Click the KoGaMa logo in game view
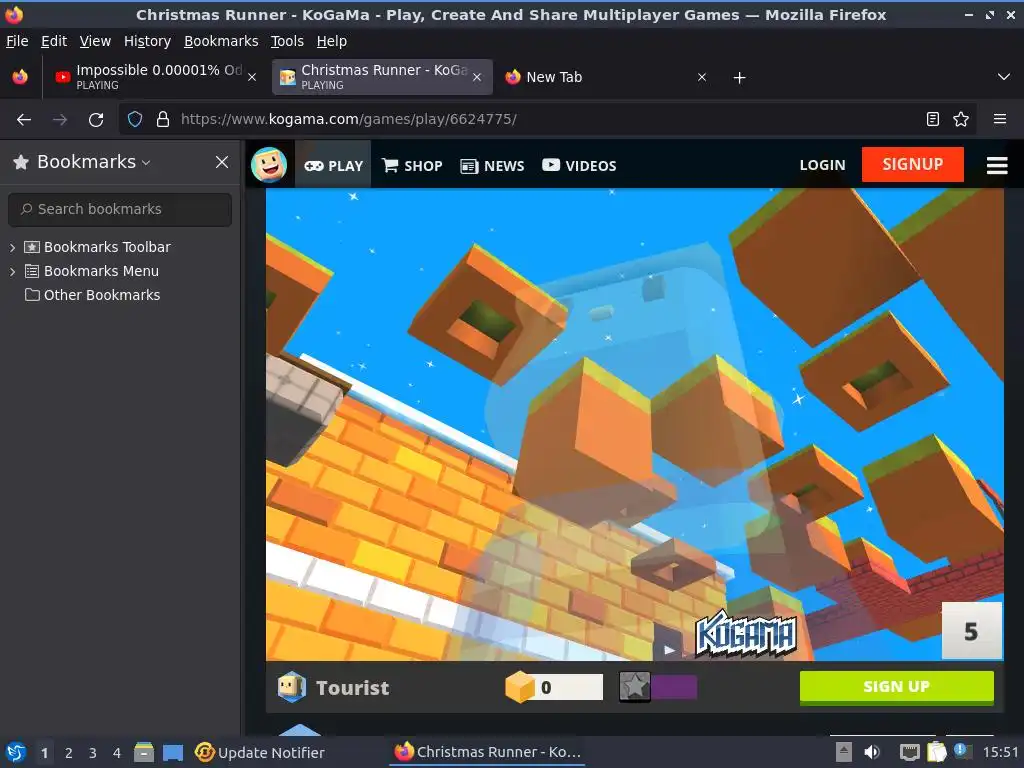 coord(746,633)
